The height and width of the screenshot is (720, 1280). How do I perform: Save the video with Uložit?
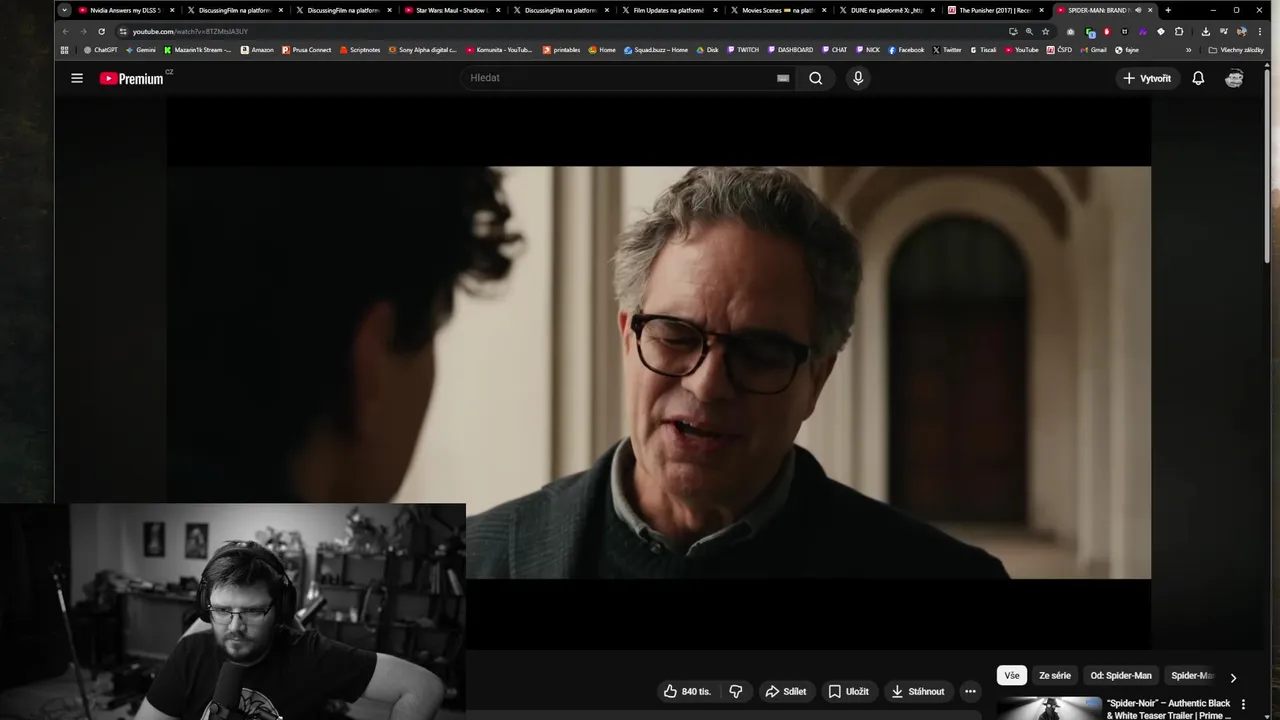848,691
